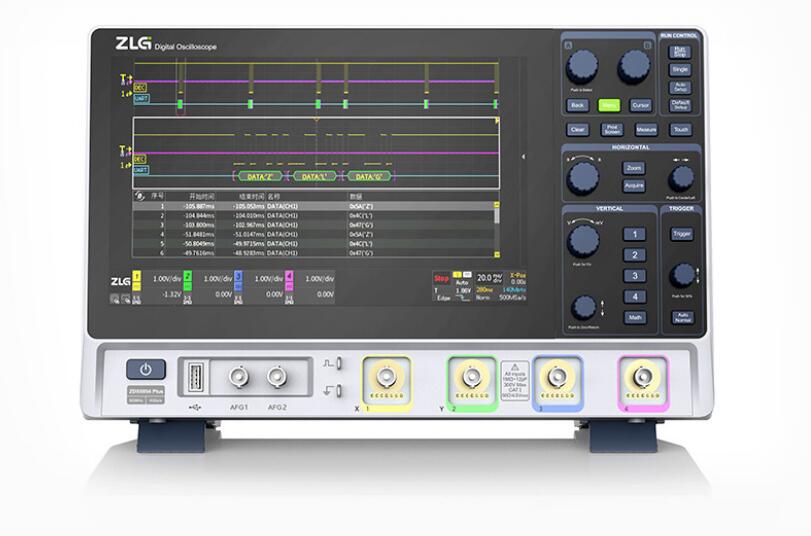Screen dimensions: 811x536
Task: Click the Cursor button
Action: (640, 106)
